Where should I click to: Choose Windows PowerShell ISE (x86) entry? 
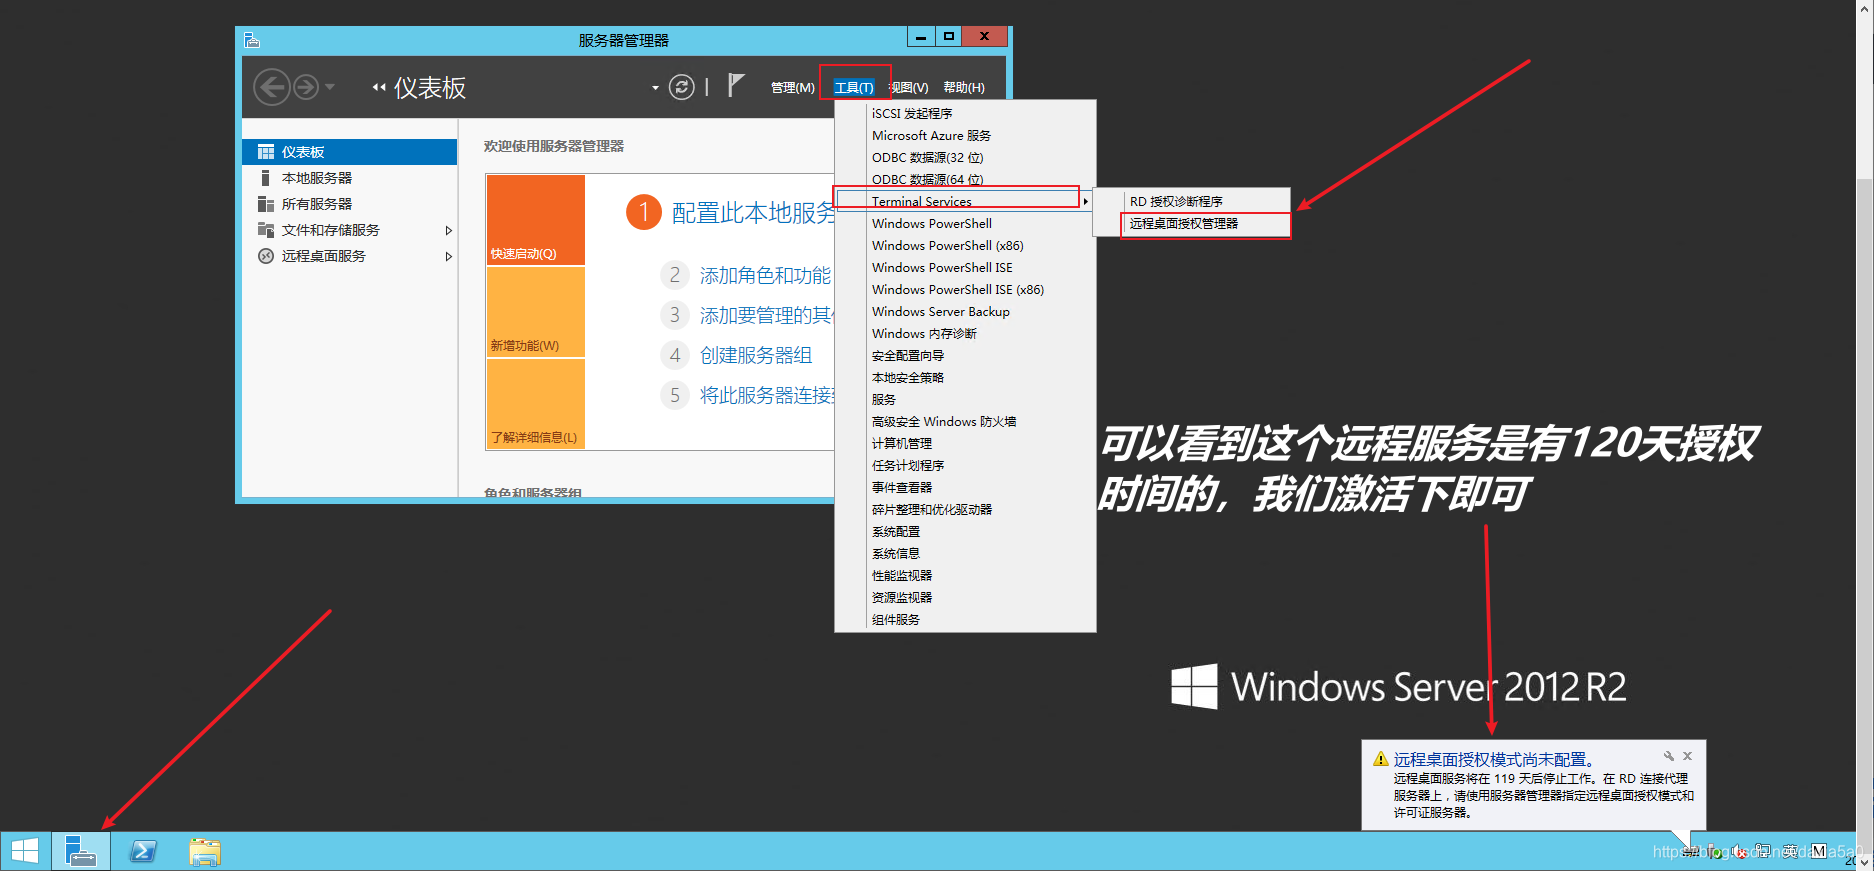pyautogui.click(x=966, y=289)
